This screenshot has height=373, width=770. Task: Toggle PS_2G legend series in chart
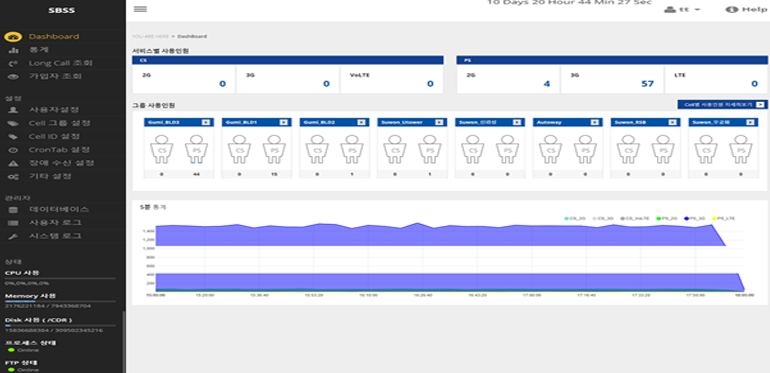(x=667, y=218)
